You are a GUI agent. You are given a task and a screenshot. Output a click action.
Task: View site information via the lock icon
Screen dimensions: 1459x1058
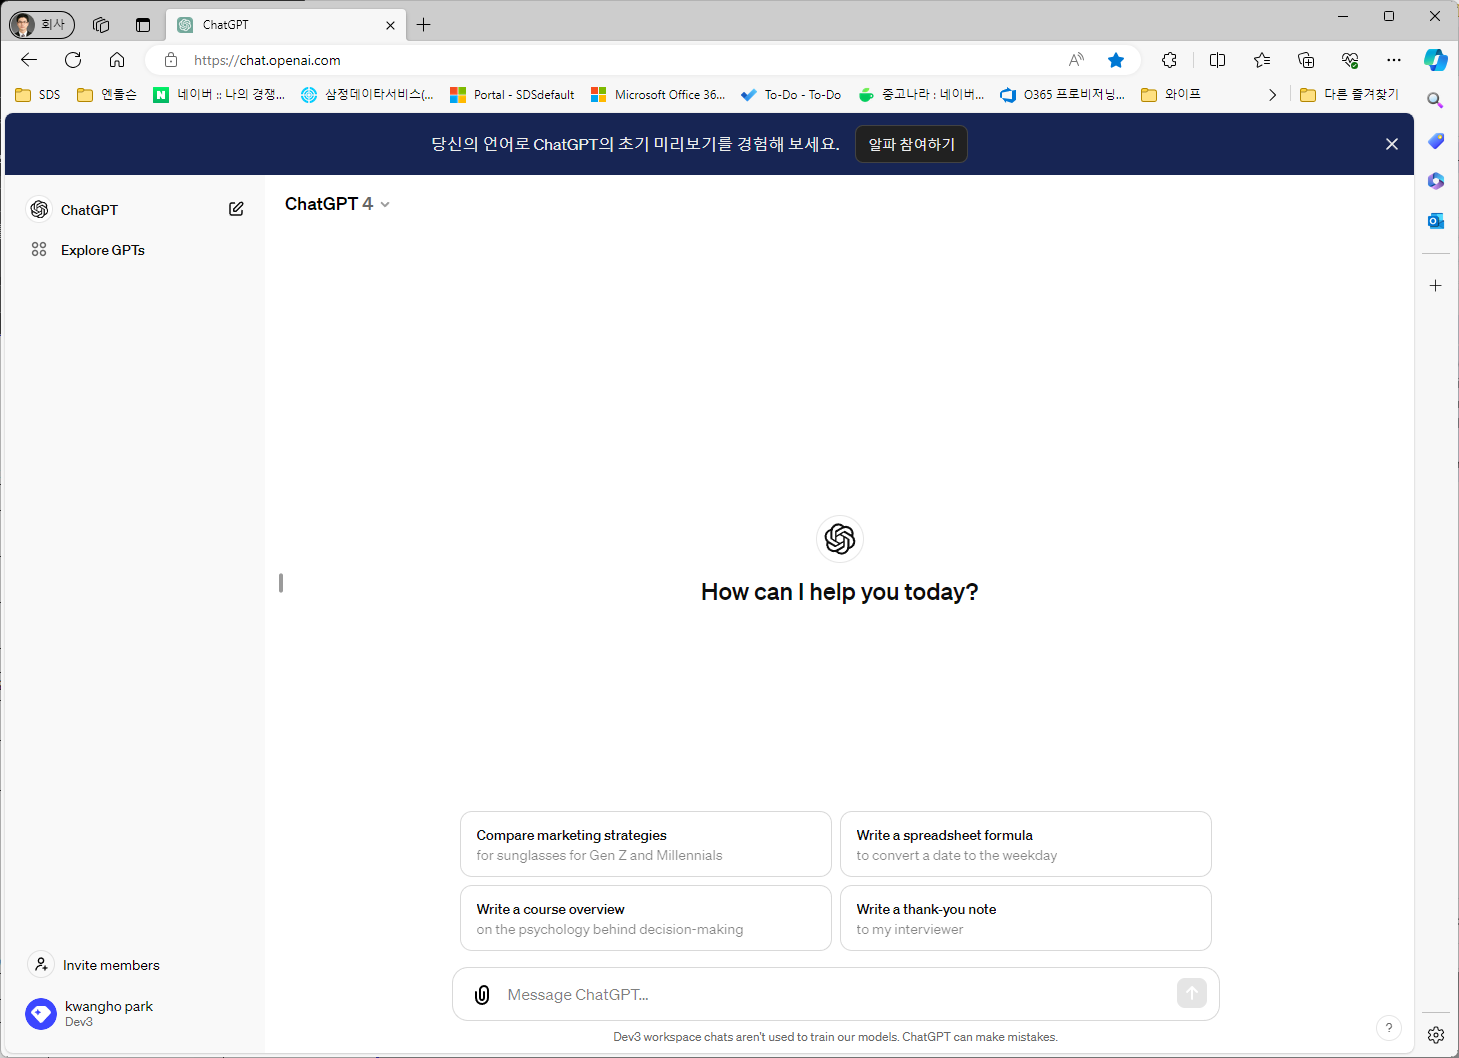click(171, 60)
